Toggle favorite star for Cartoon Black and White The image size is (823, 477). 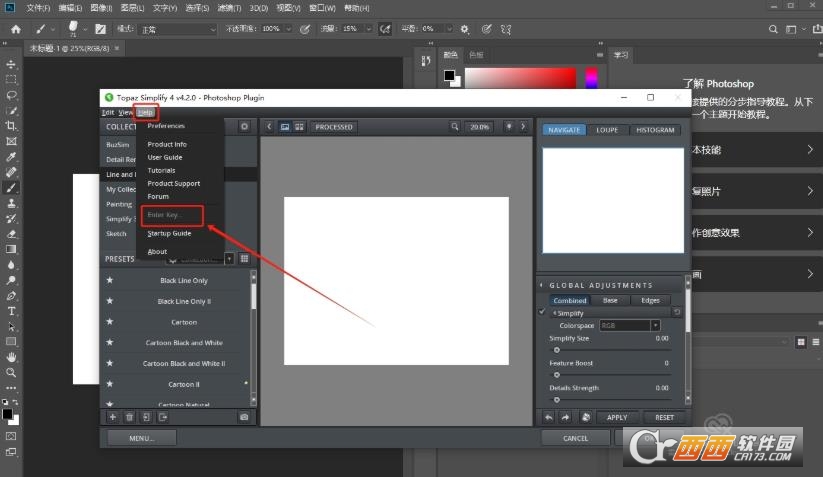110,342
